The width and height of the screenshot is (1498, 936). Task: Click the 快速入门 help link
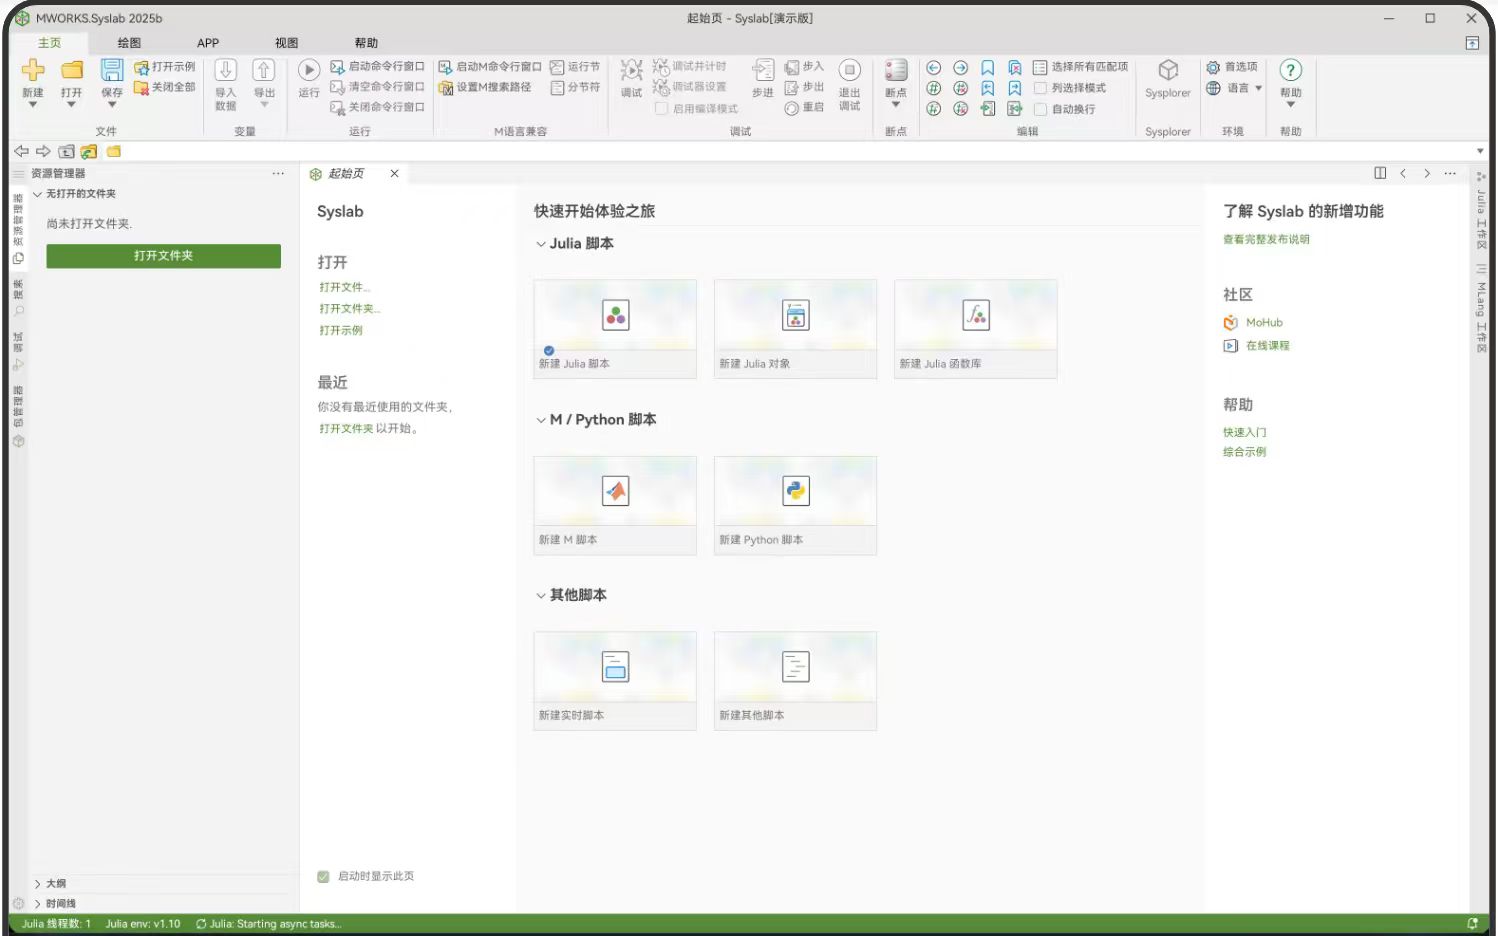click(1244, 433)
